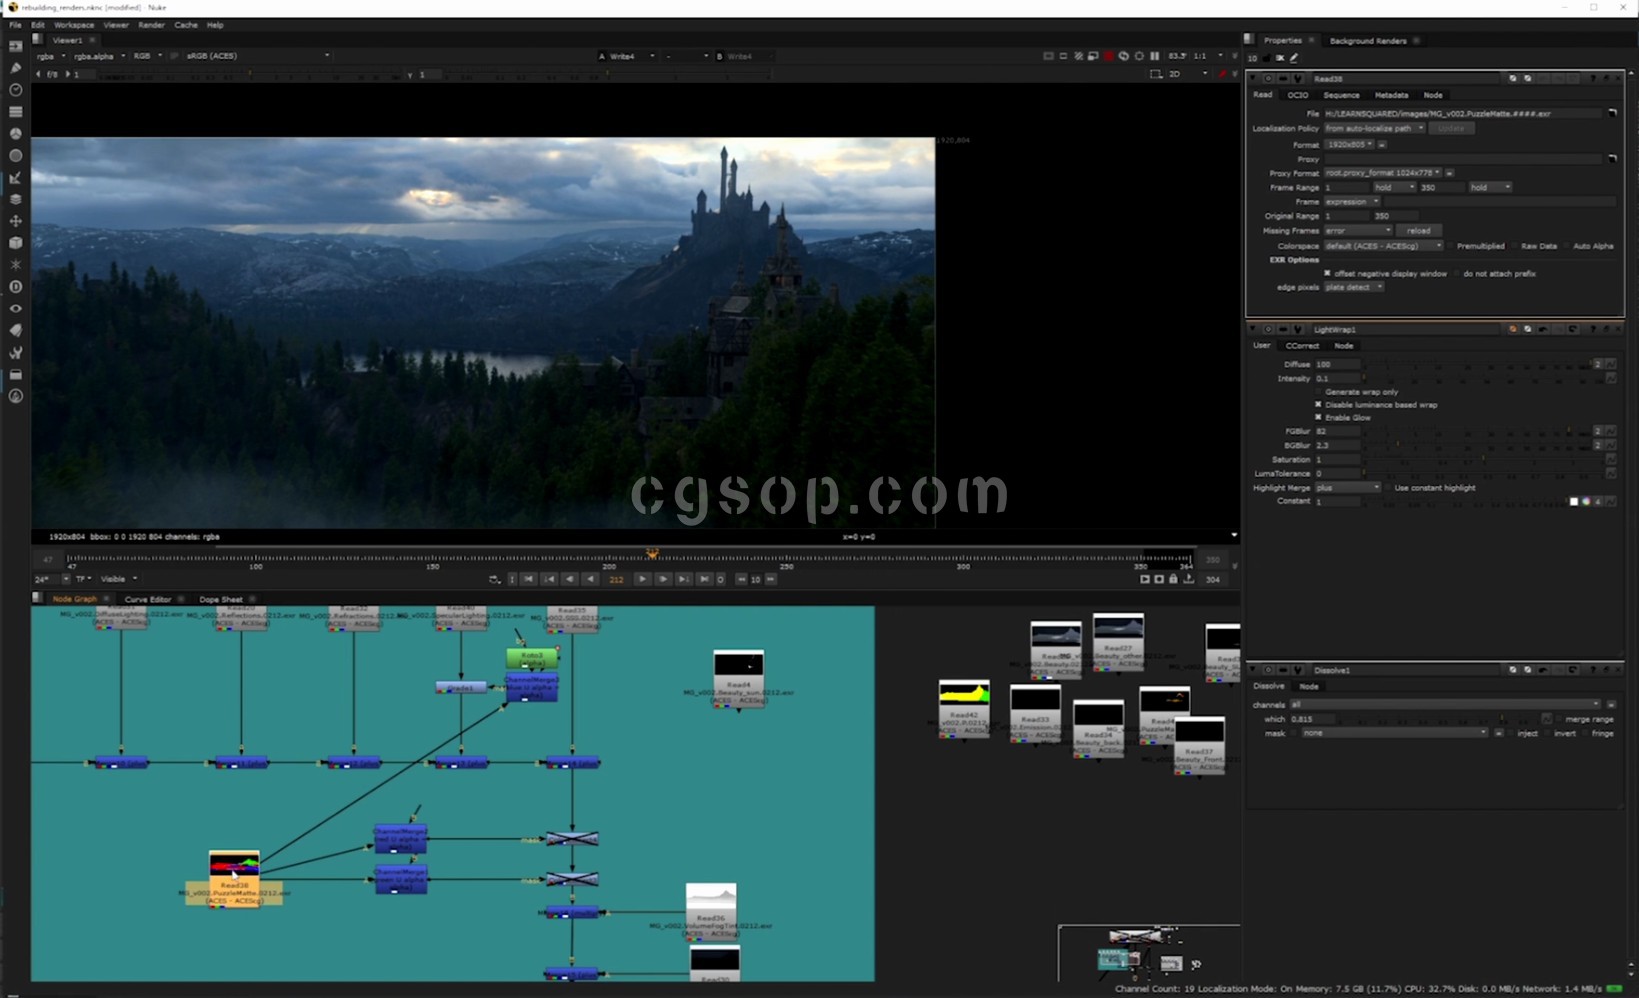The height and width of the screenshot is (998, 1639).
Task: Open the Color nodes wheel icon
Action: (15, 134)
